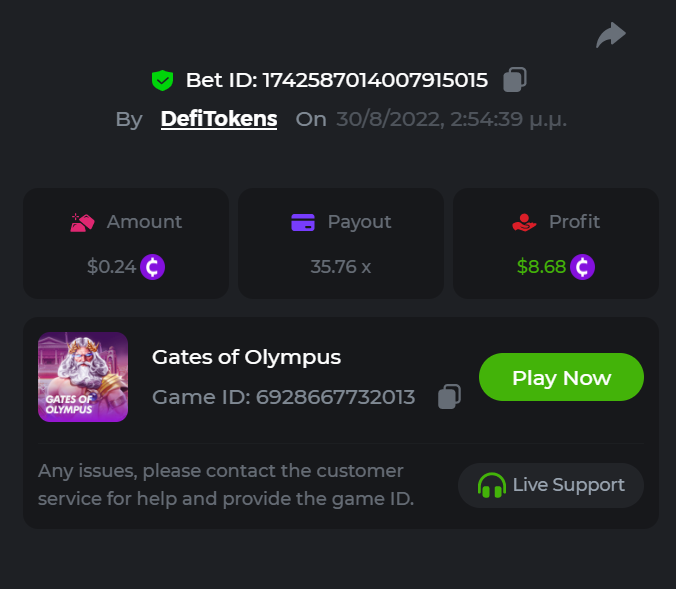
Task: Copy the Game ID number
Action: pyautogui.click(x=450, y=397)
